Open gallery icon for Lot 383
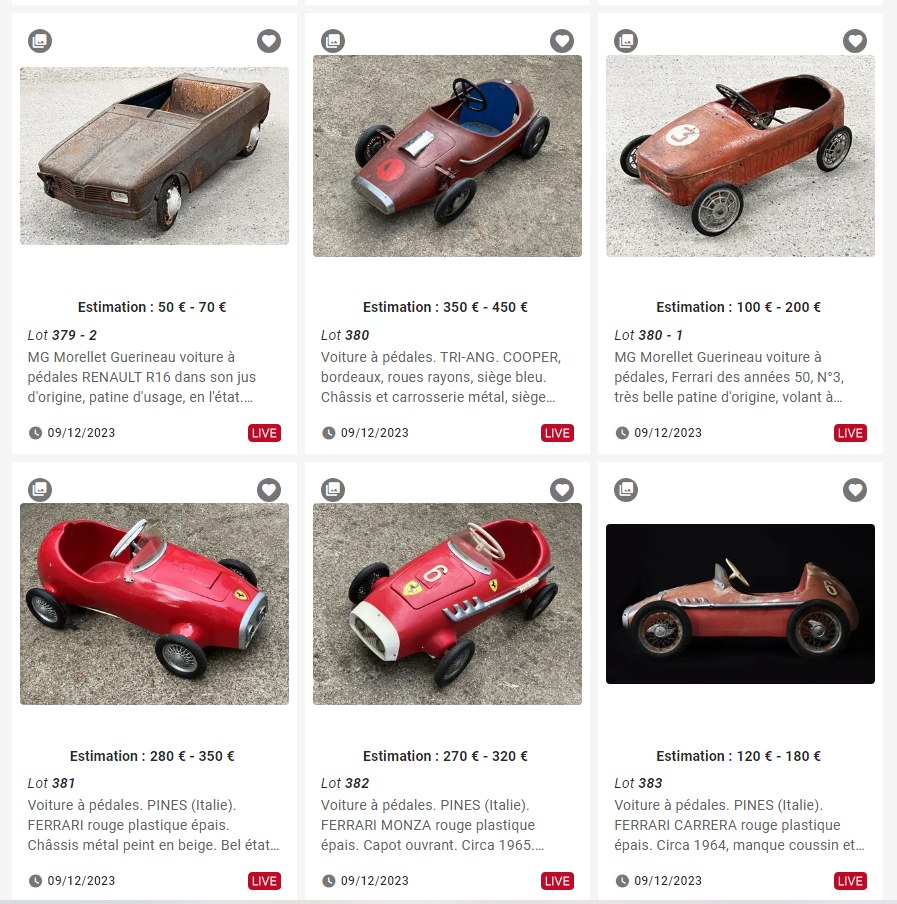897x904 pixels. (x=626, y=490)
